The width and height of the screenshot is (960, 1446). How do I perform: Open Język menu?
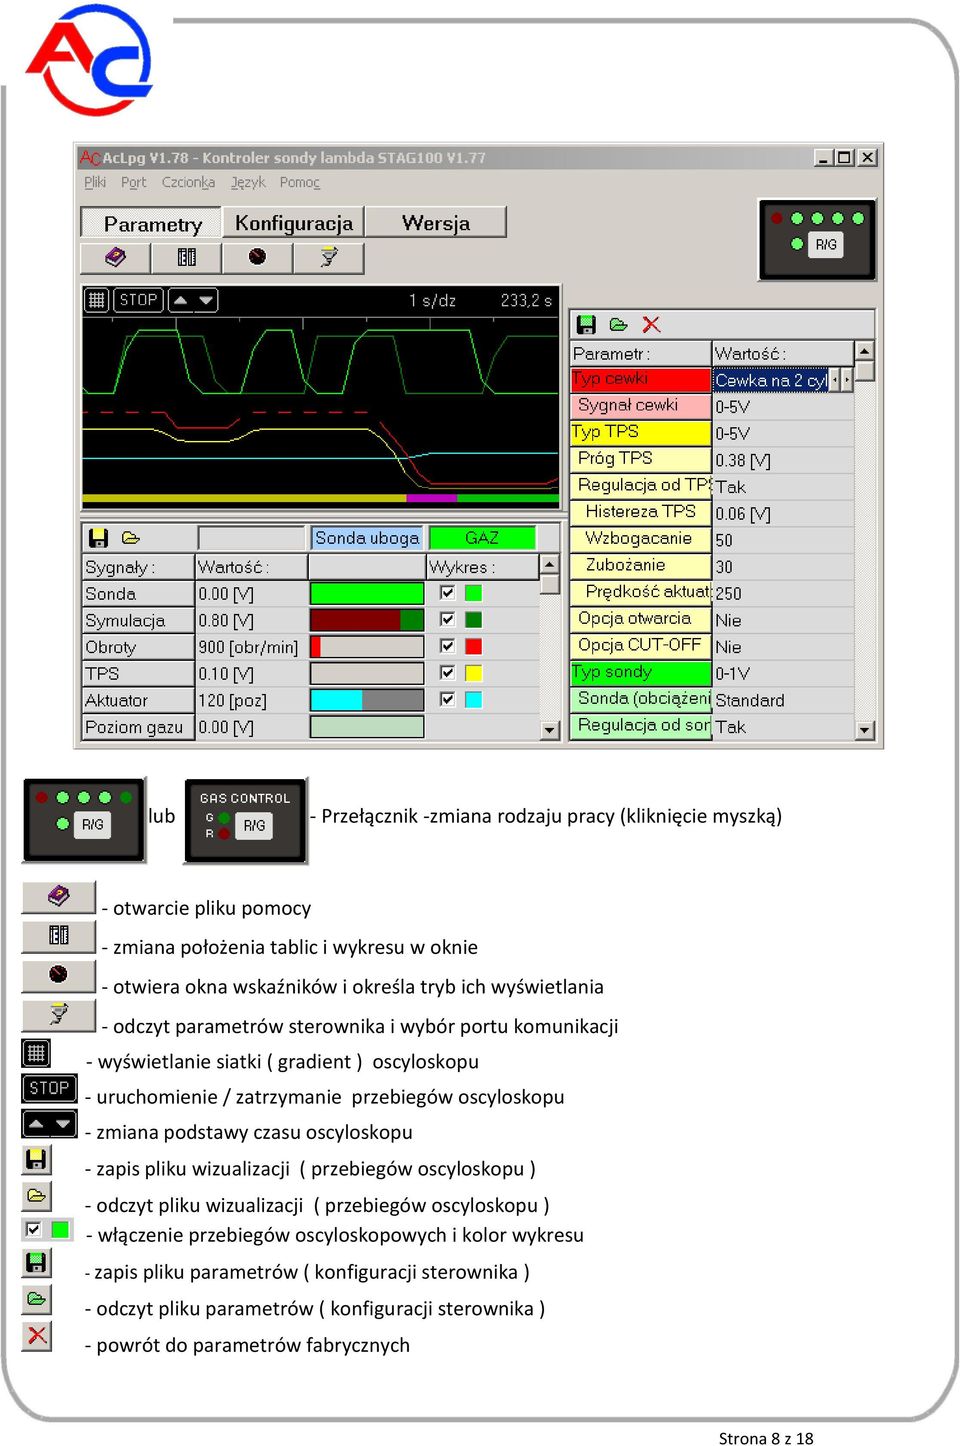pyautogui.click(x=248, y=182)
